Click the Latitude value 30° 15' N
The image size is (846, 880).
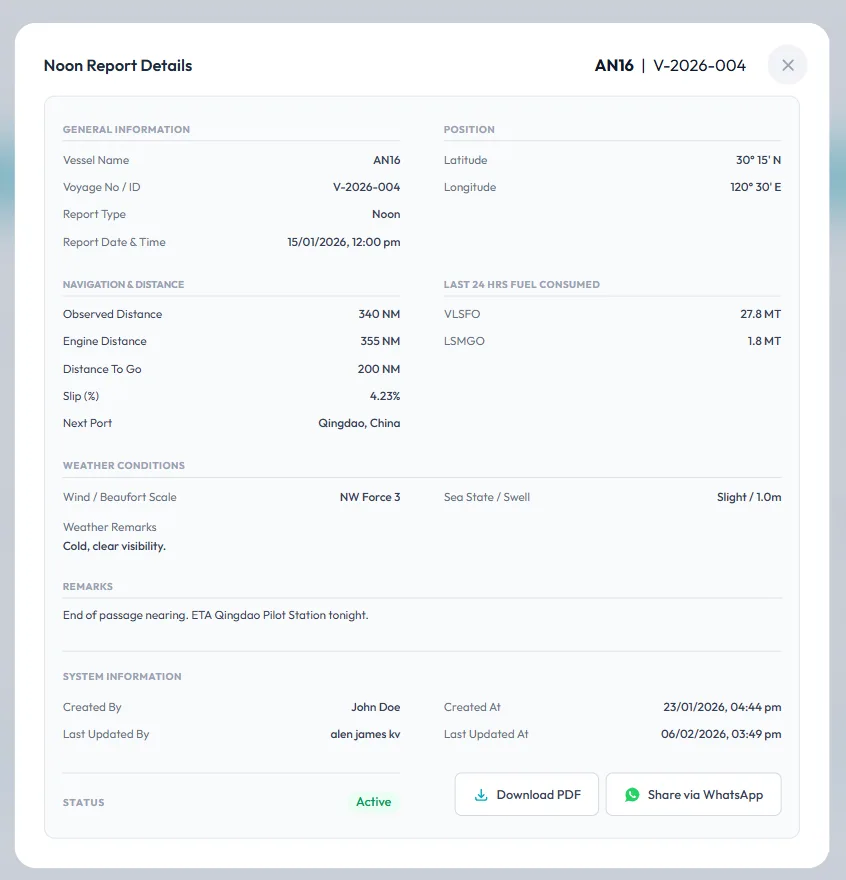(x=758, y=160)
